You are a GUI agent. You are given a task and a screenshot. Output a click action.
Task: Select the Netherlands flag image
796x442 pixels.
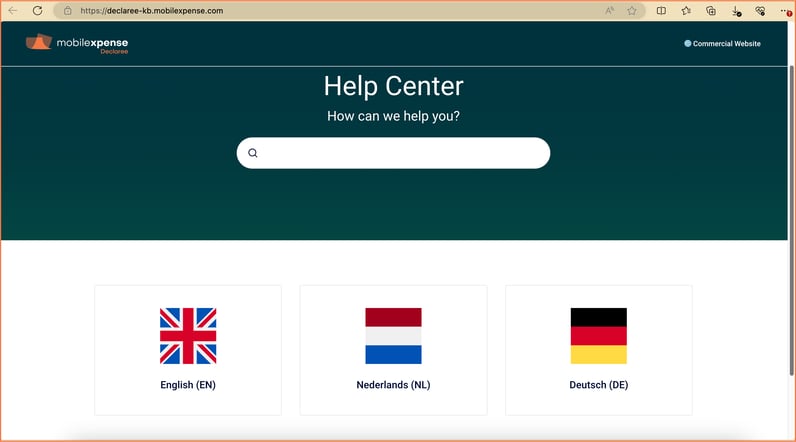(x=393, y=336)
